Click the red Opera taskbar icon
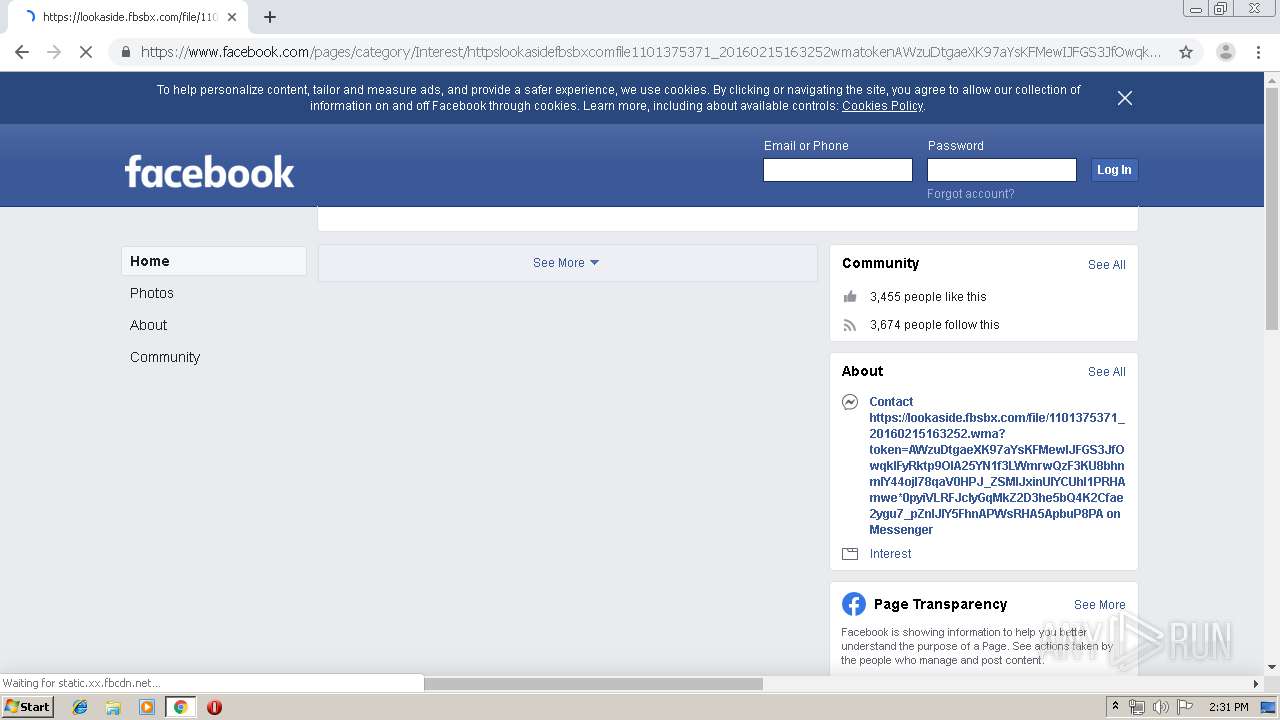This screenshot has width=1280, height=720. (214, 707)
